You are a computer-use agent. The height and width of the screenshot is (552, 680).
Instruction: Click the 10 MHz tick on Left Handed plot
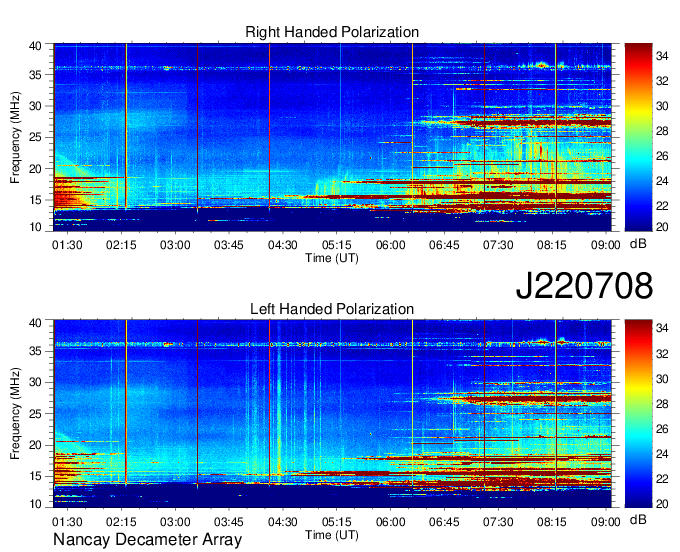click(x=36, y=503)
